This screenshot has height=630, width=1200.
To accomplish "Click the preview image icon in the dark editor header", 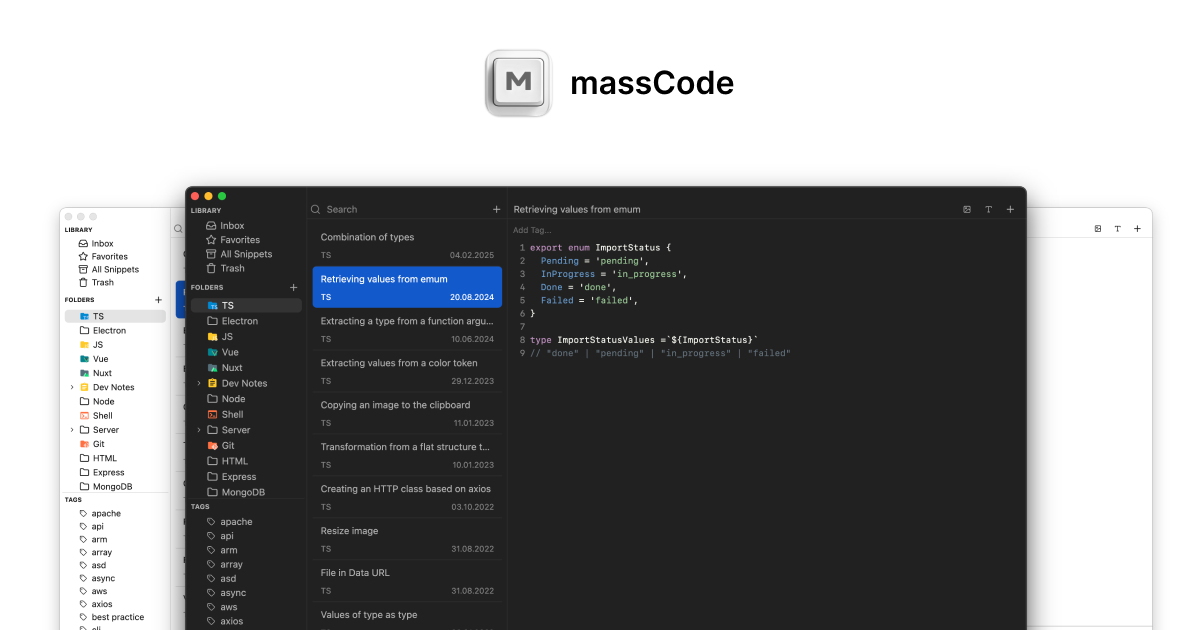I will pyautogui.click(x=967, y=209).
